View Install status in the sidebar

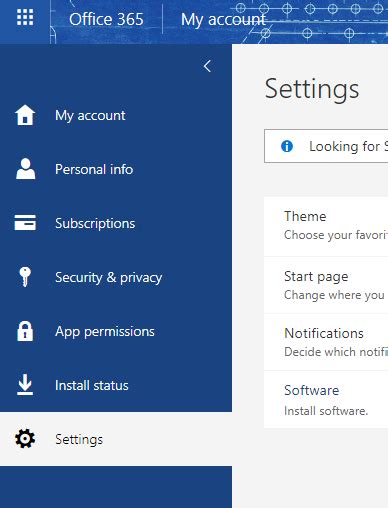92,385
